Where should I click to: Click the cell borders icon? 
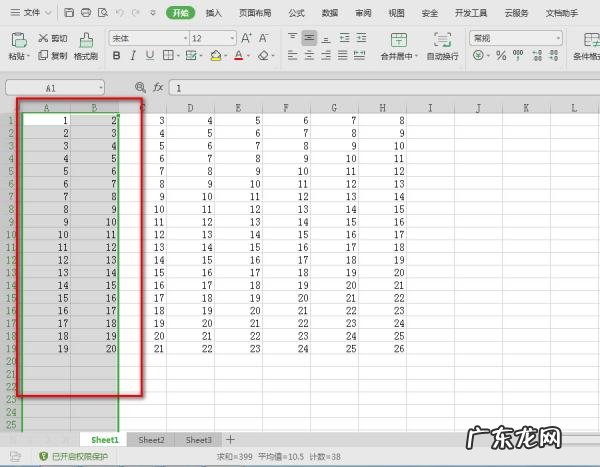pyautogui.click(x=168, y=56)
